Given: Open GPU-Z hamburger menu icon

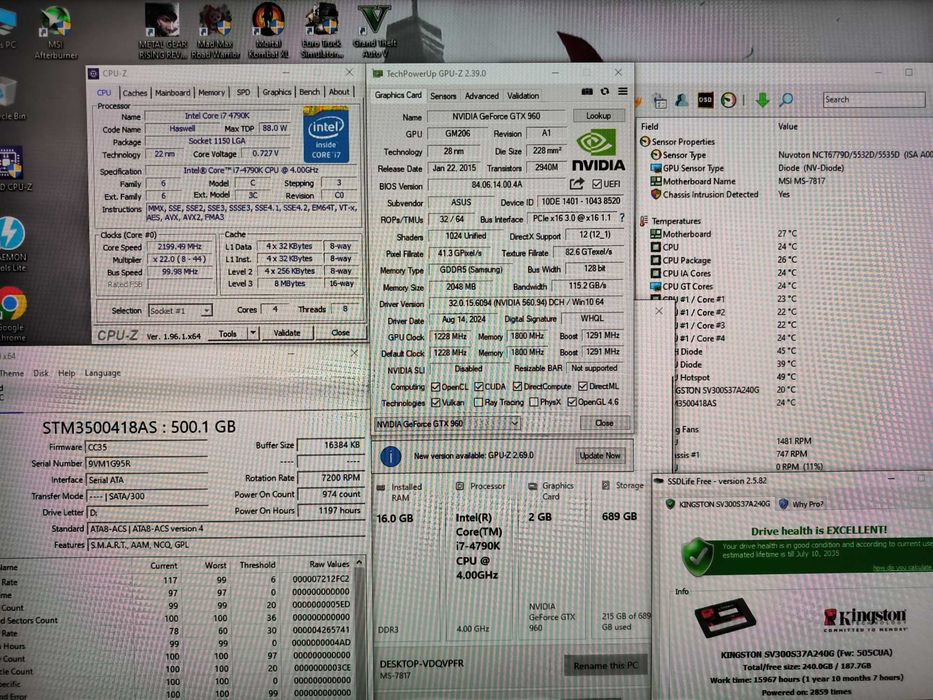Looking at the screenshot, I should pyautogui.click(x=622, y=92).
